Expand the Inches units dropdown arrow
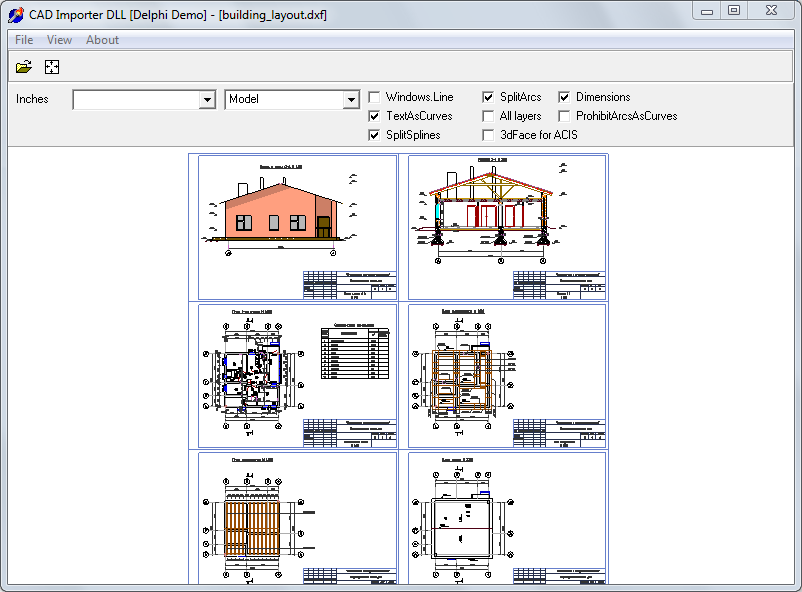Screen dimensions: 802x592 (207, 99)
